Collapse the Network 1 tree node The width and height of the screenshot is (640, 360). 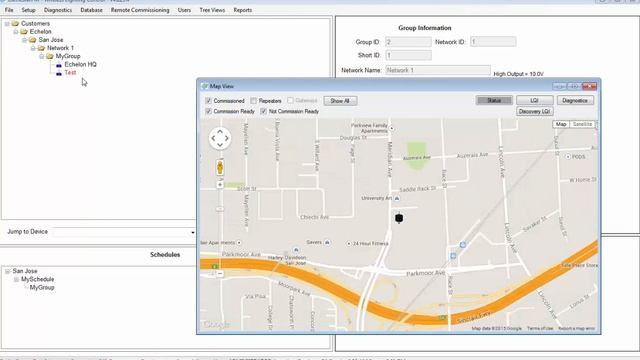33,48
